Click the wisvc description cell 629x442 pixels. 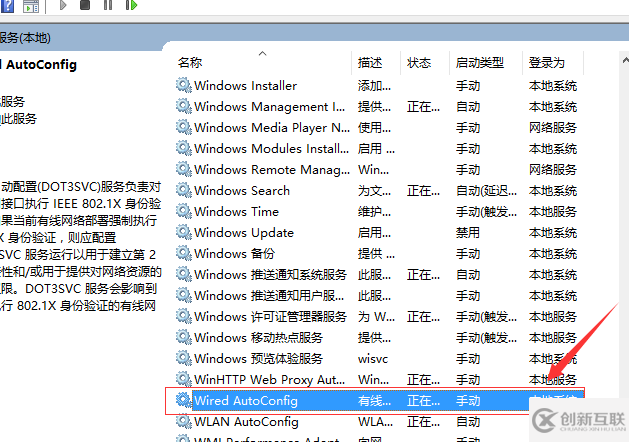373,359
